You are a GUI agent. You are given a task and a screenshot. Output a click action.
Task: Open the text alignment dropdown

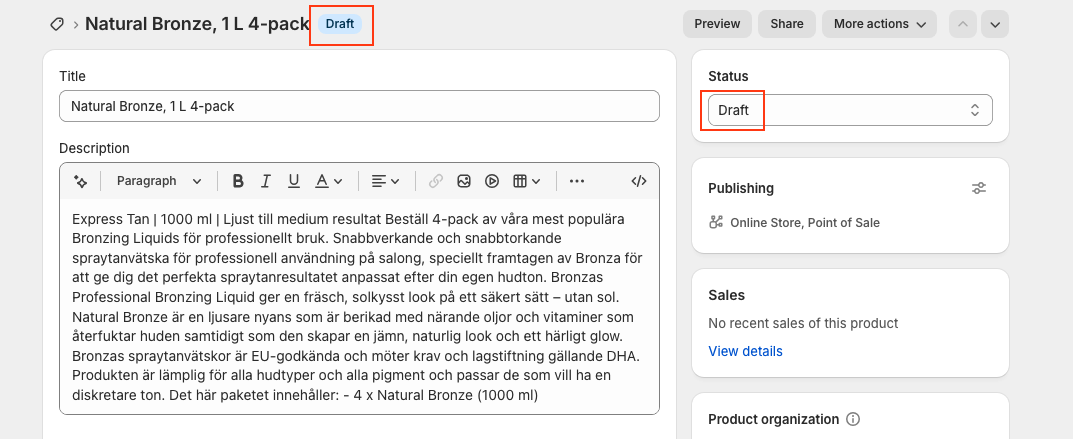(x=385, y=181)
